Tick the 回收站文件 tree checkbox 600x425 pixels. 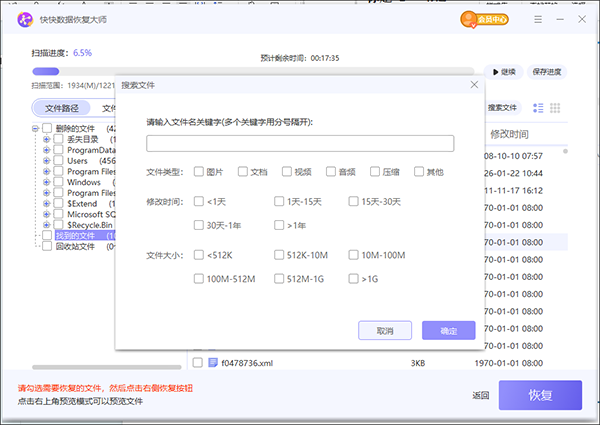click(47, 246)
